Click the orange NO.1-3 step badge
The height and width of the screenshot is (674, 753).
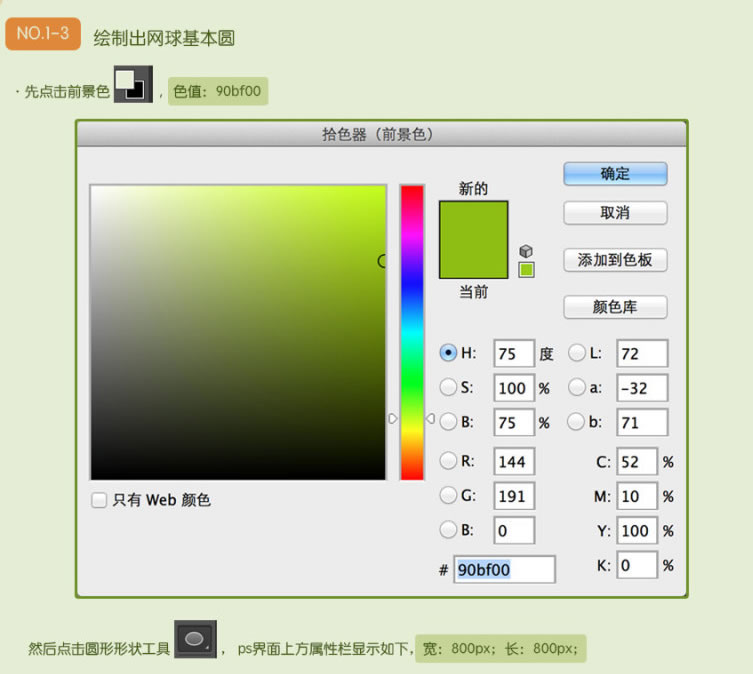(x=43, y=34)
